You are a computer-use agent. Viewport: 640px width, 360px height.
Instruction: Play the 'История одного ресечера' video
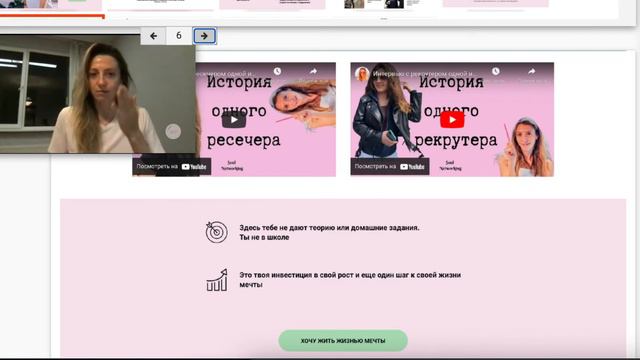coord(234,120)
